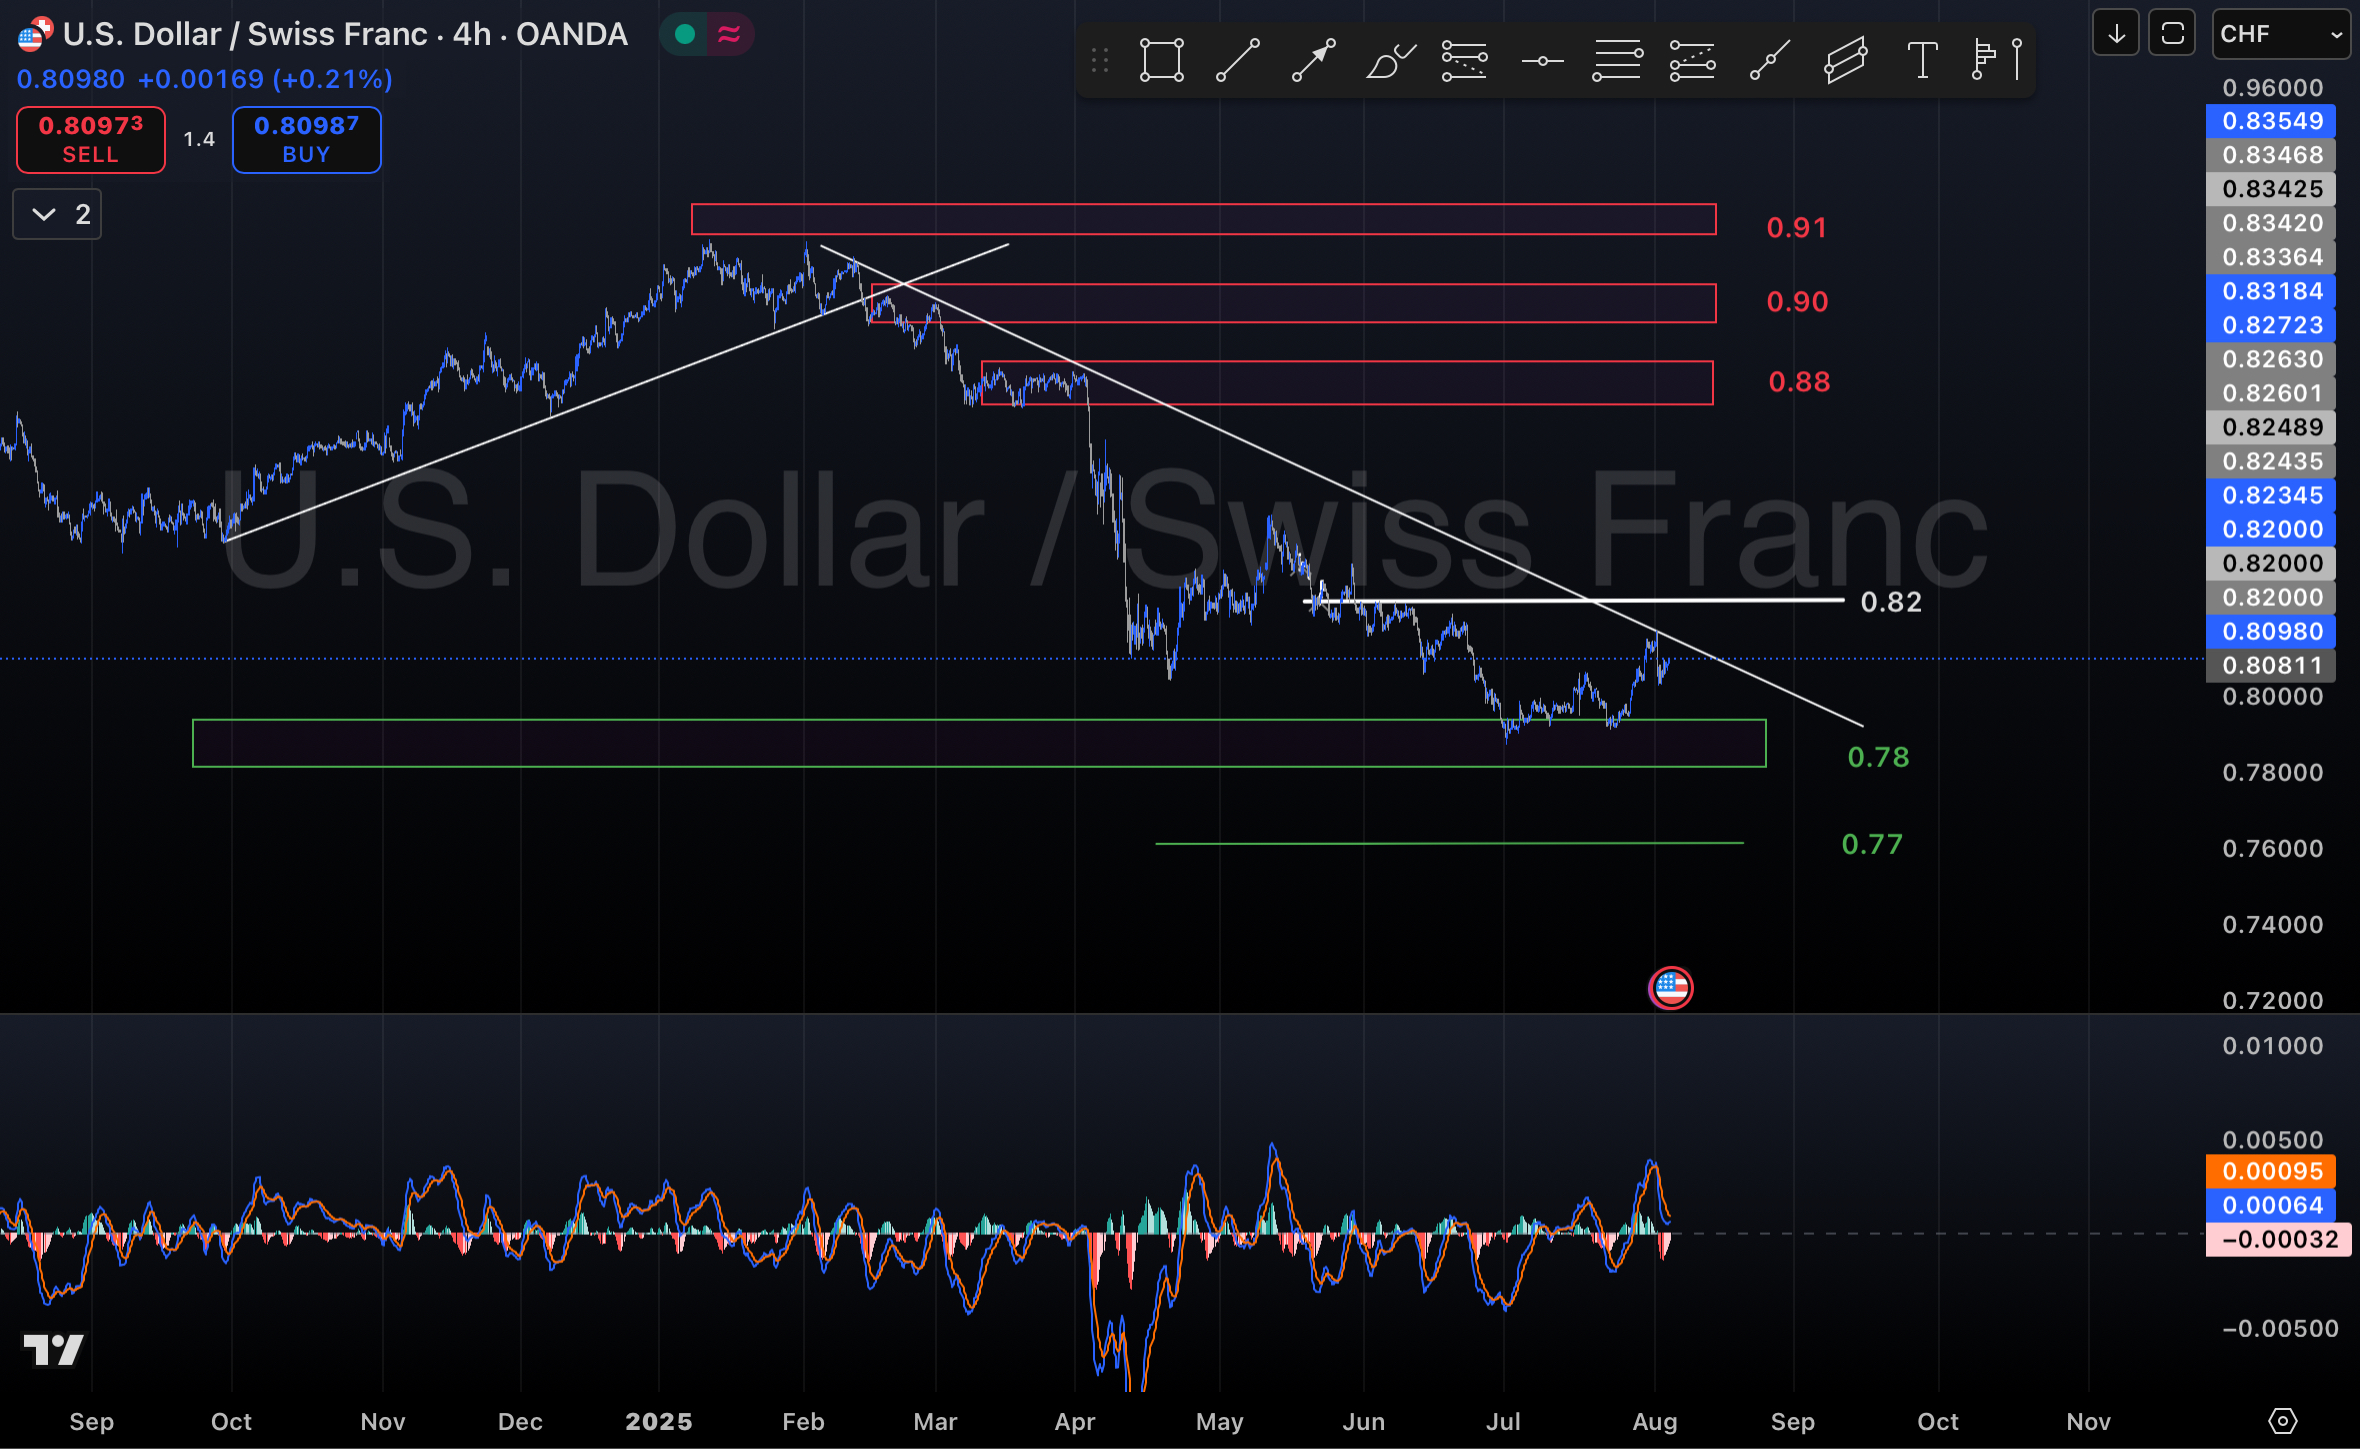2360x1449 pixels.
Task: Click the 0.83184 price axis label
Action: (2271, 291)
